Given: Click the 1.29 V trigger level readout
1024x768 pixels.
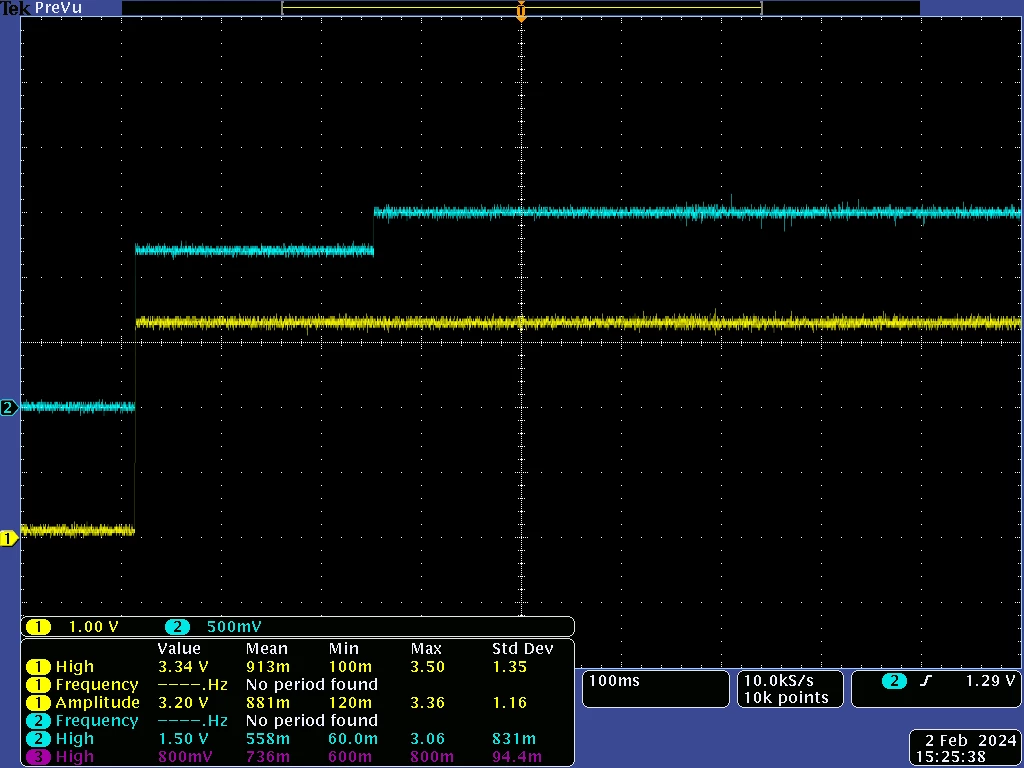Looking at the screenshot, I should pyautogui.click(x=990, y=680).
